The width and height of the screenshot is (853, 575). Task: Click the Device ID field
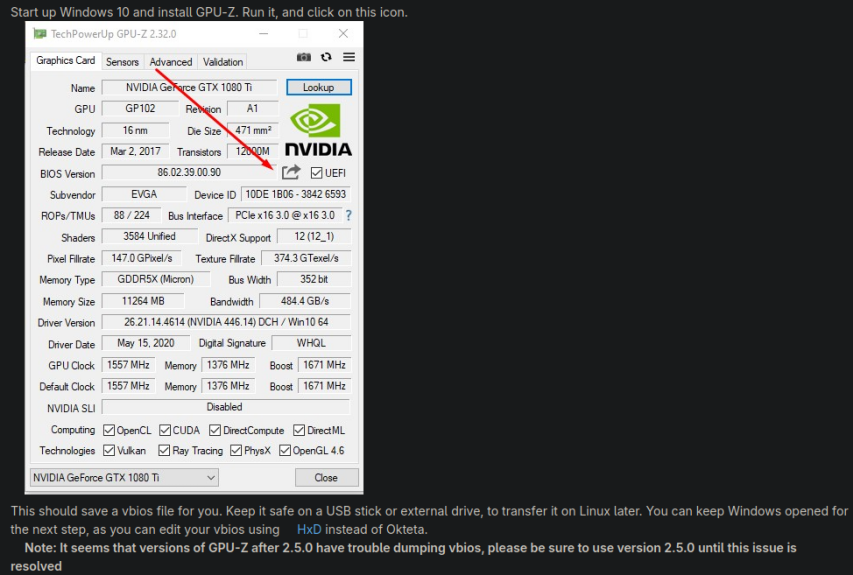click(296, 194)
